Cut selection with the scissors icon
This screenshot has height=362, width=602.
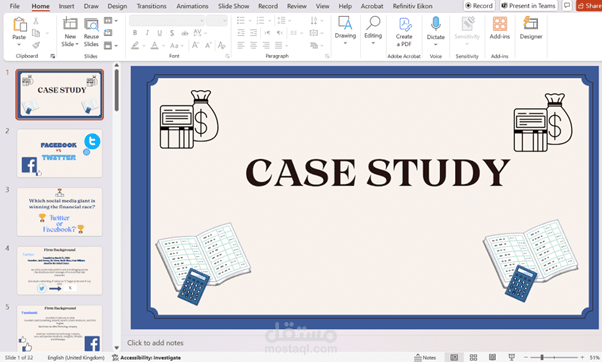click(x=36, y=21)
